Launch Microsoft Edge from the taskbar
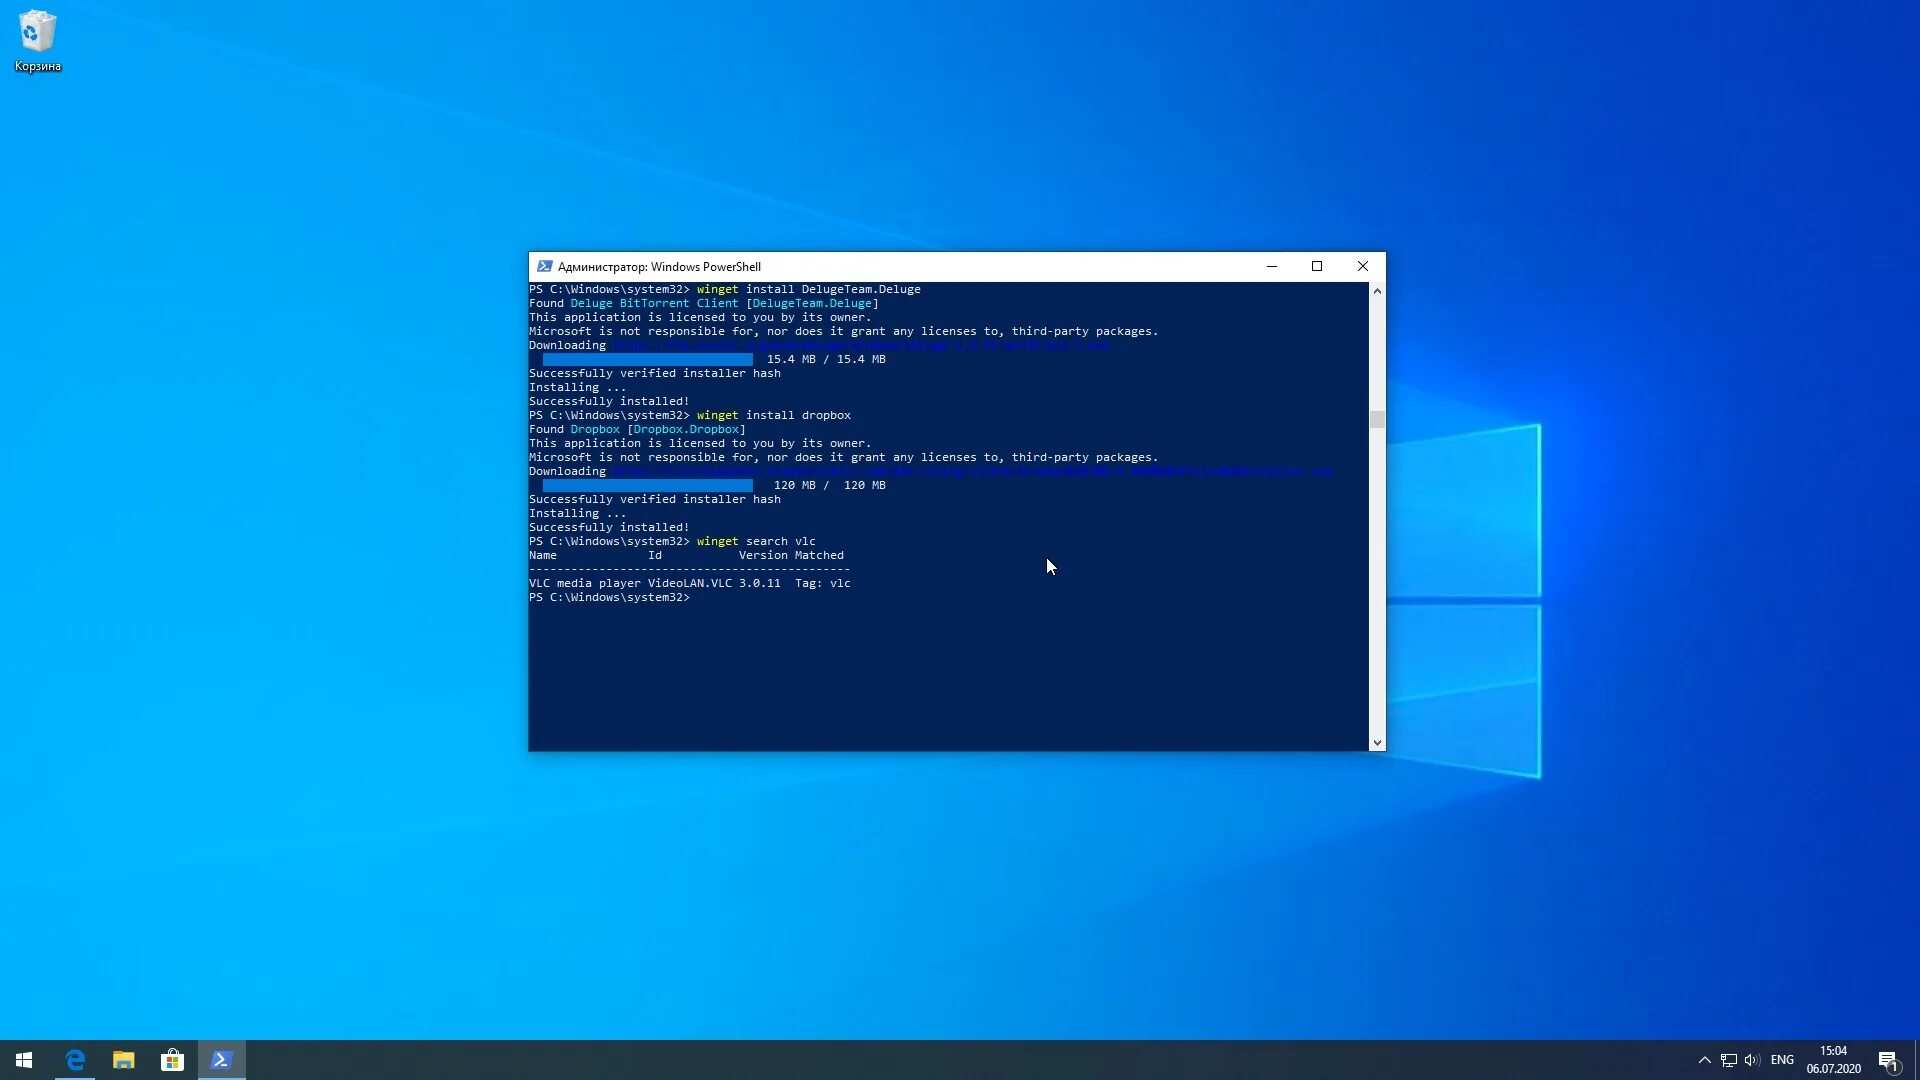This screenshot has height=1080, width=1920. click(75, 1060)
